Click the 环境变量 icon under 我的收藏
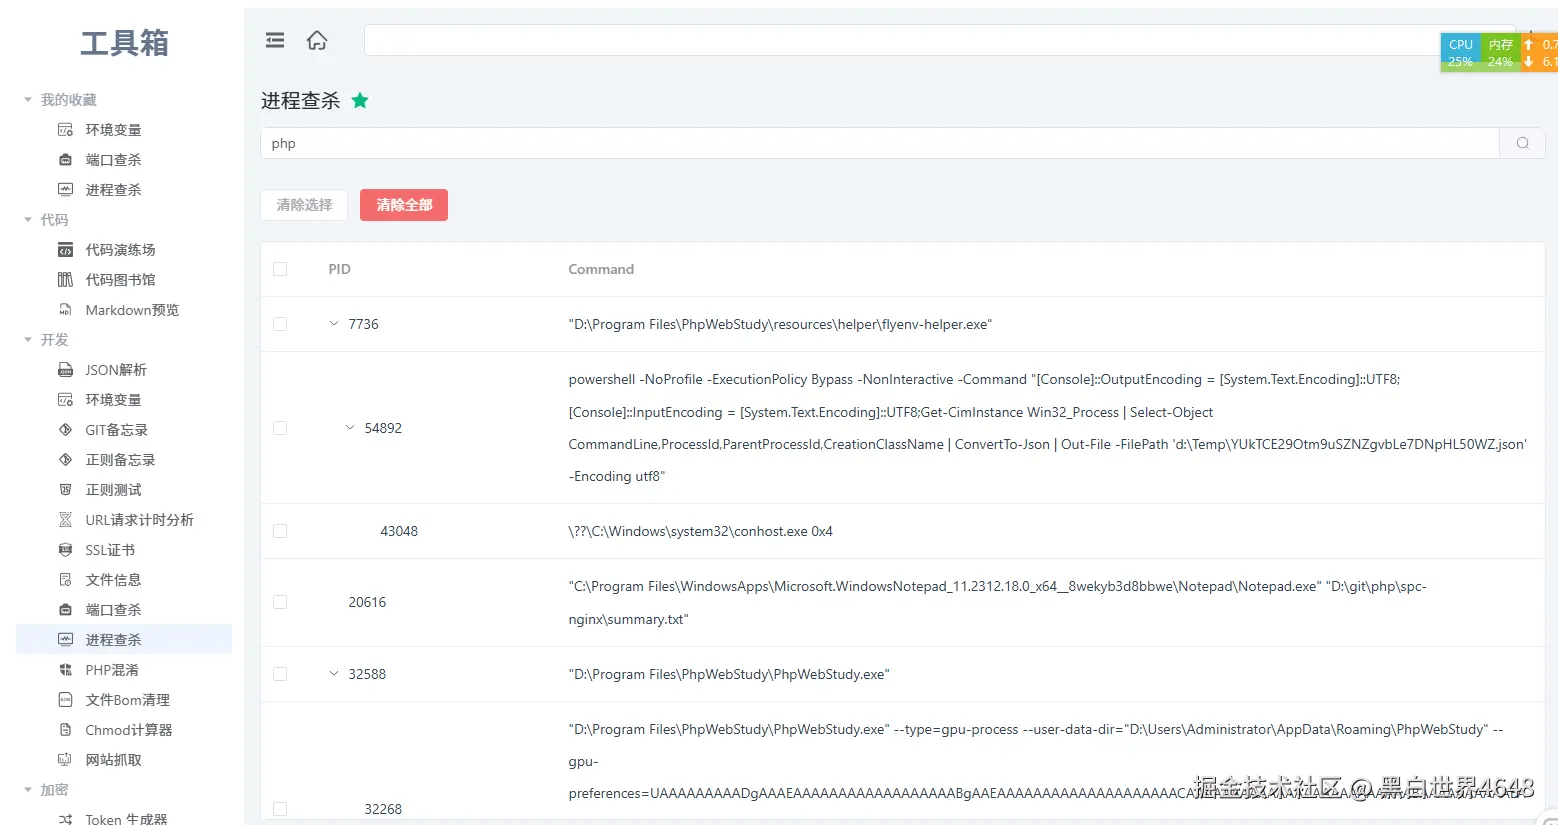 tap(65, 130)
